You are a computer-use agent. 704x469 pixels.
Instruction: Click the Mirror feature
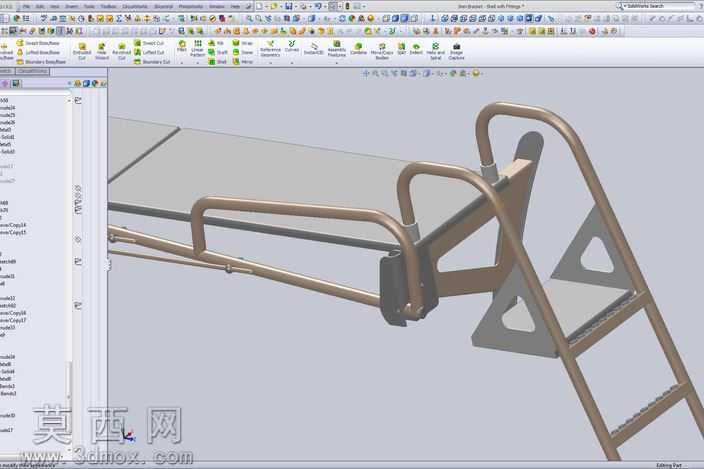pyautogui.click(x=243, y=62)
